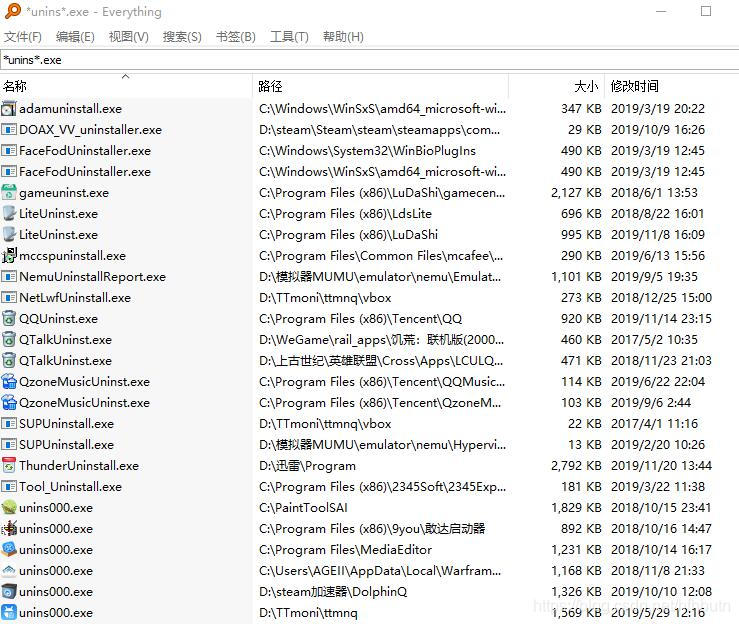Image resolution: width=739 pixels, height=624 pixels.
Task: Click the ThunderUninstall.exe file icon
Action: pos(8,466)
